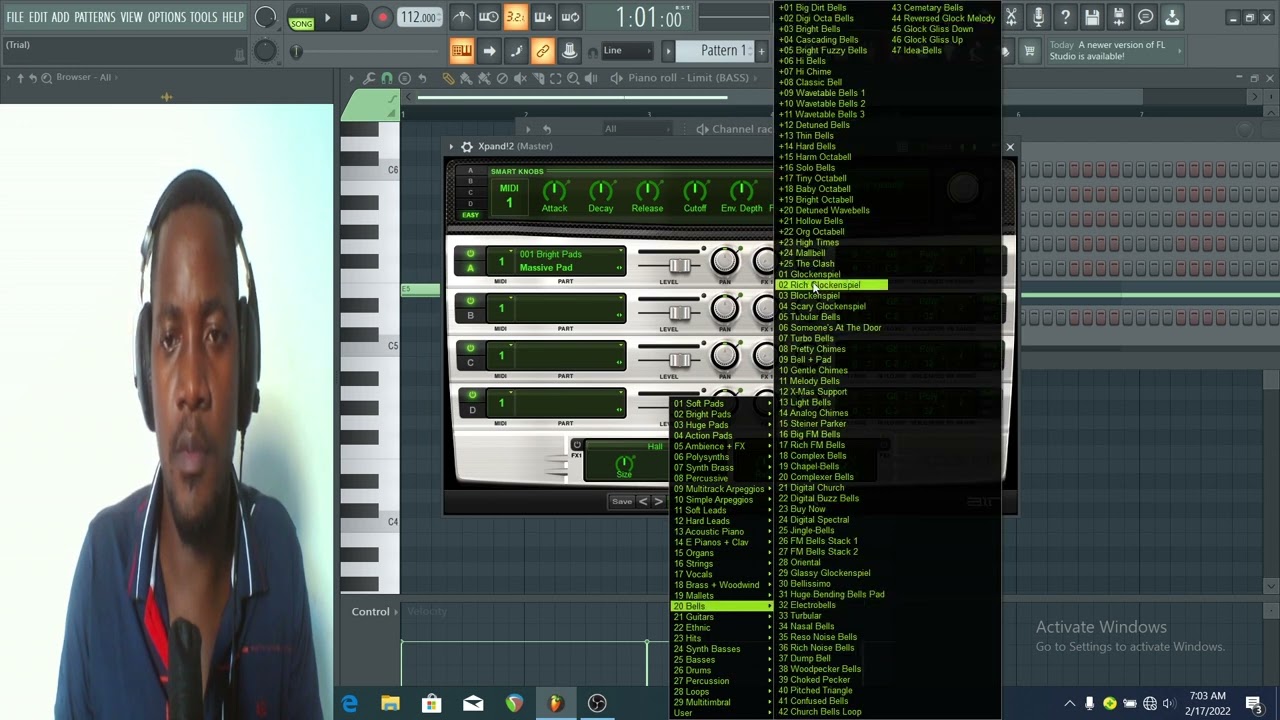Screen dimensions: 1280x720
Task: Open the piano roll wrench tools icon
Action: tap(370, 78)
